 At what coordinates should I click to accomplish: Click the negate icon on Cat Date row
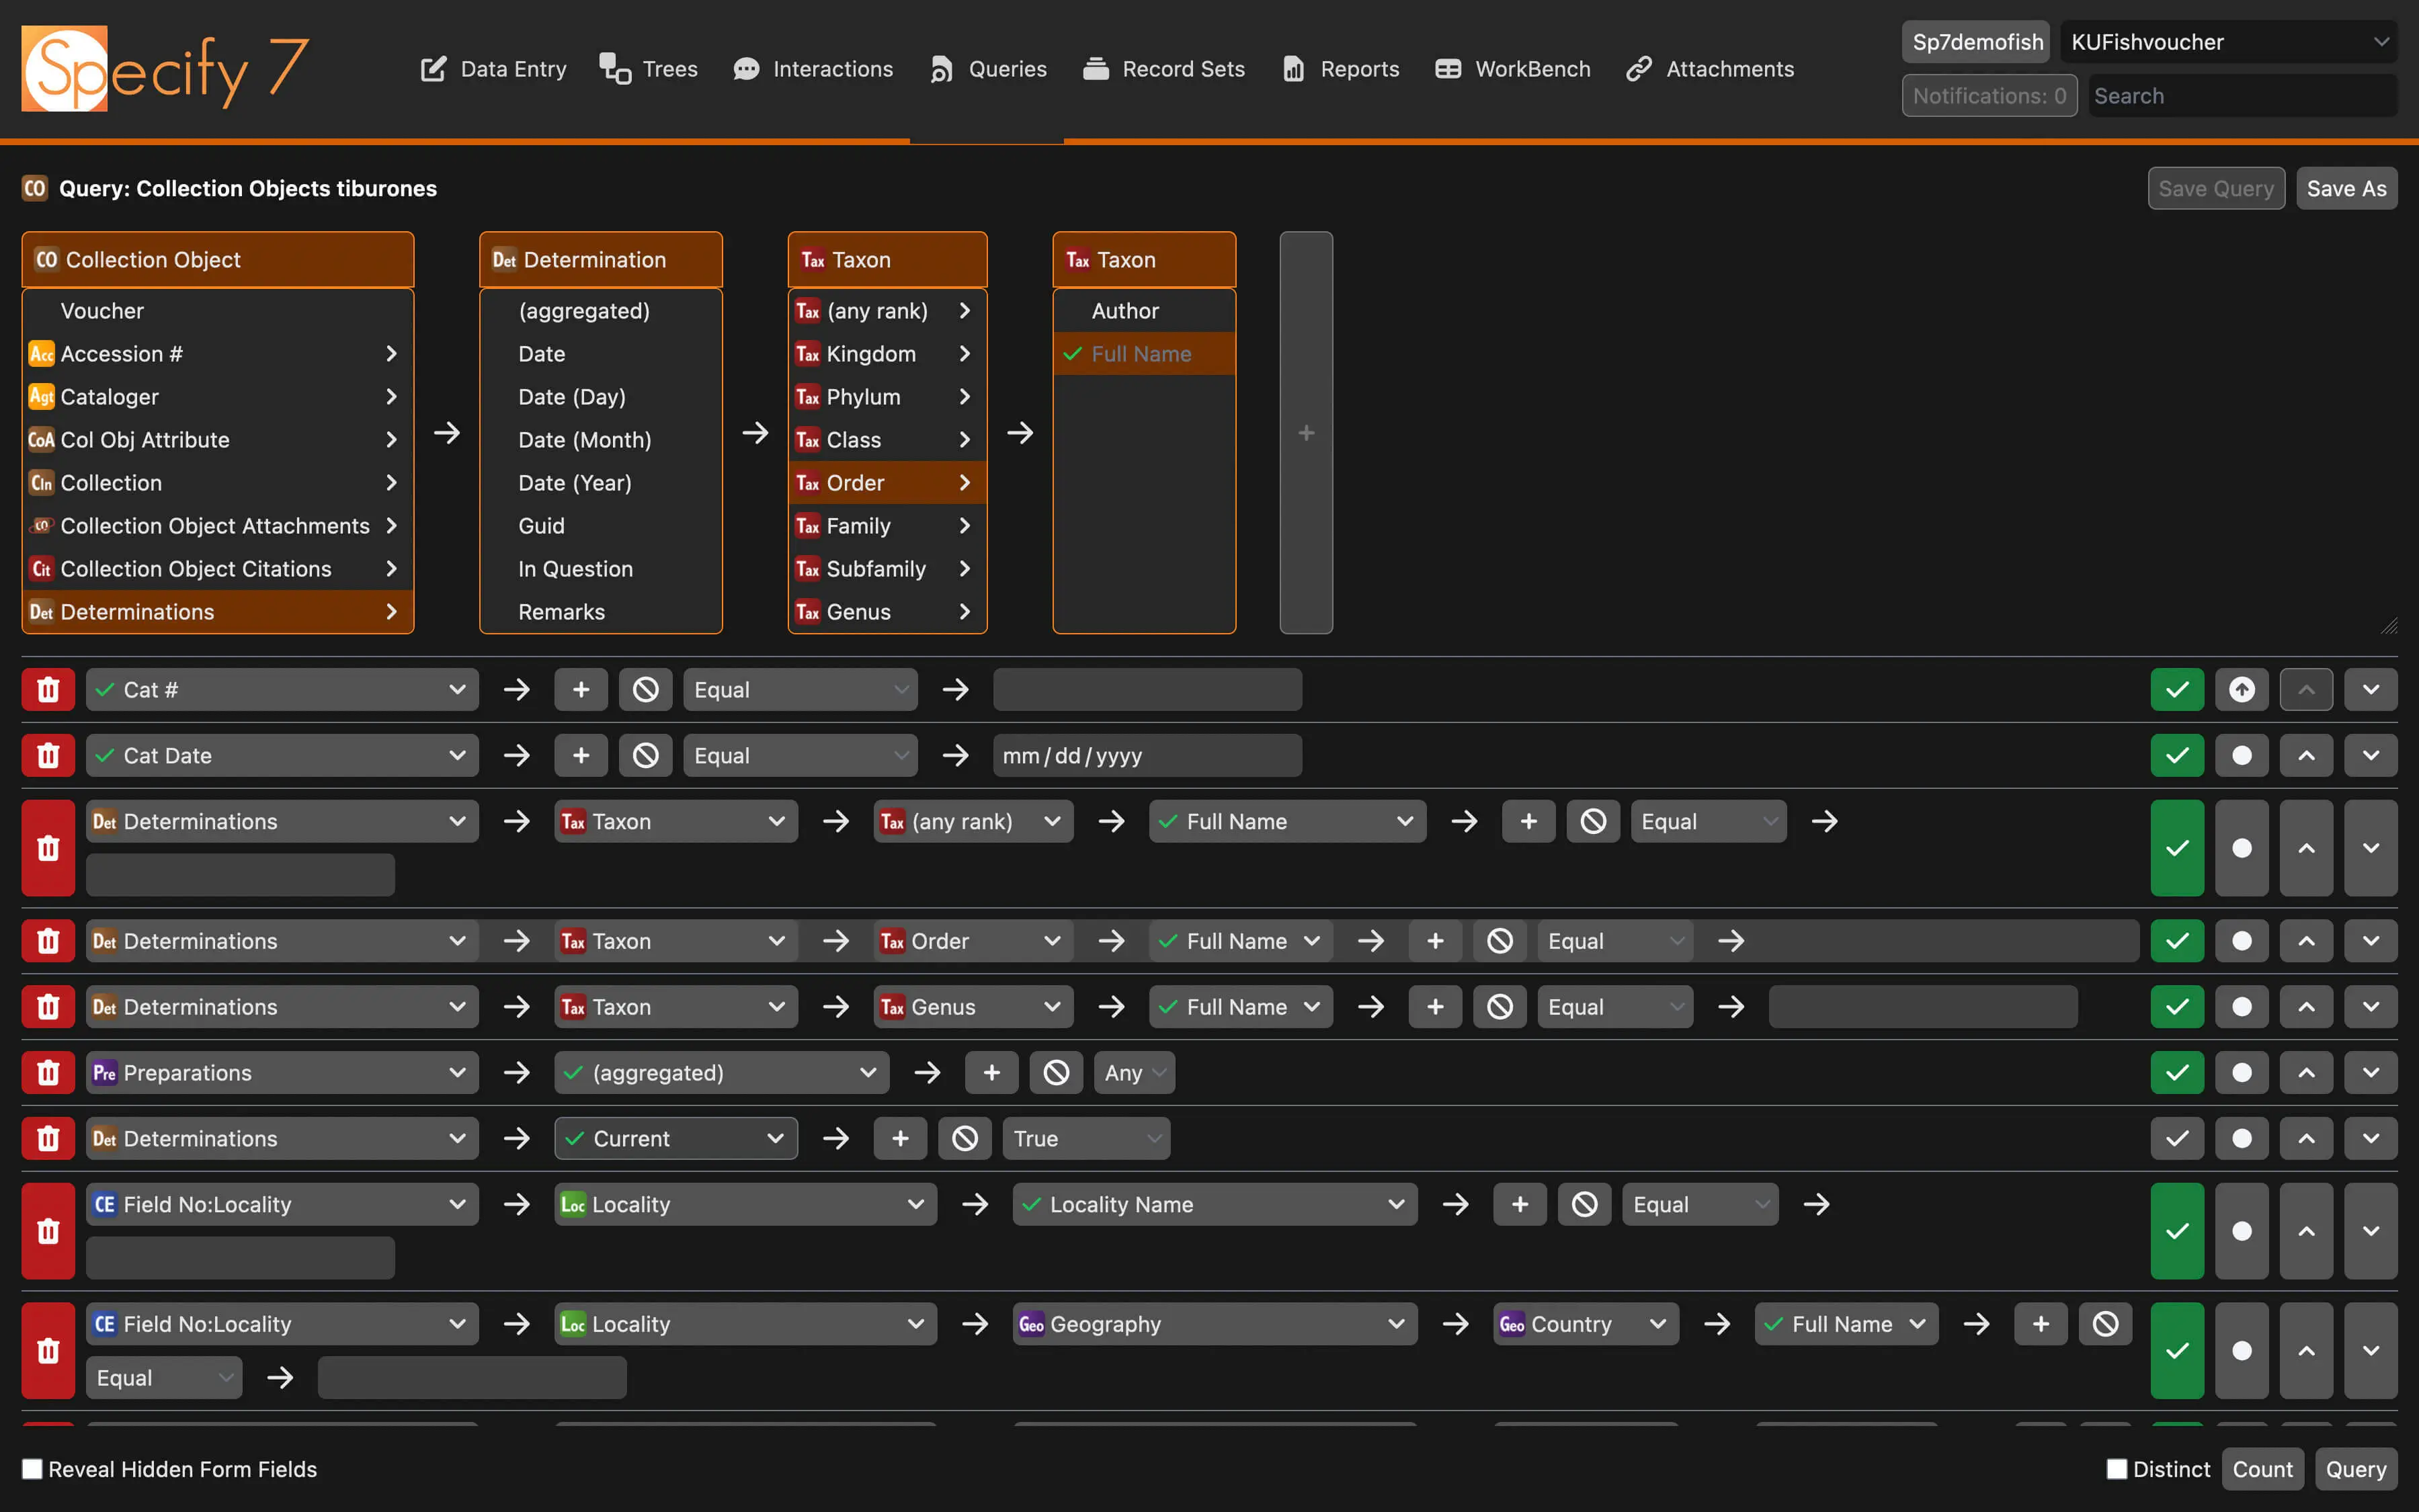[645, 756]
